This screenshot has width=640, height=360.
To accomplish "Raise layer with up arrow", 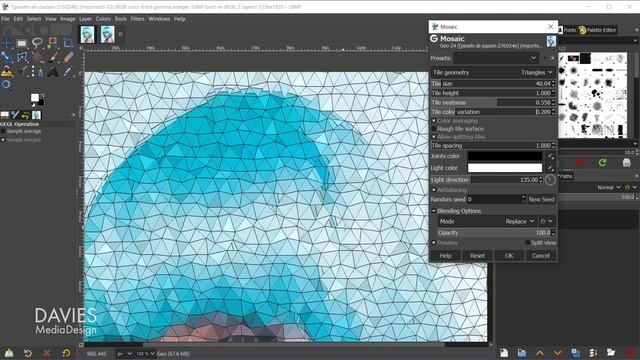I will 540,353.
